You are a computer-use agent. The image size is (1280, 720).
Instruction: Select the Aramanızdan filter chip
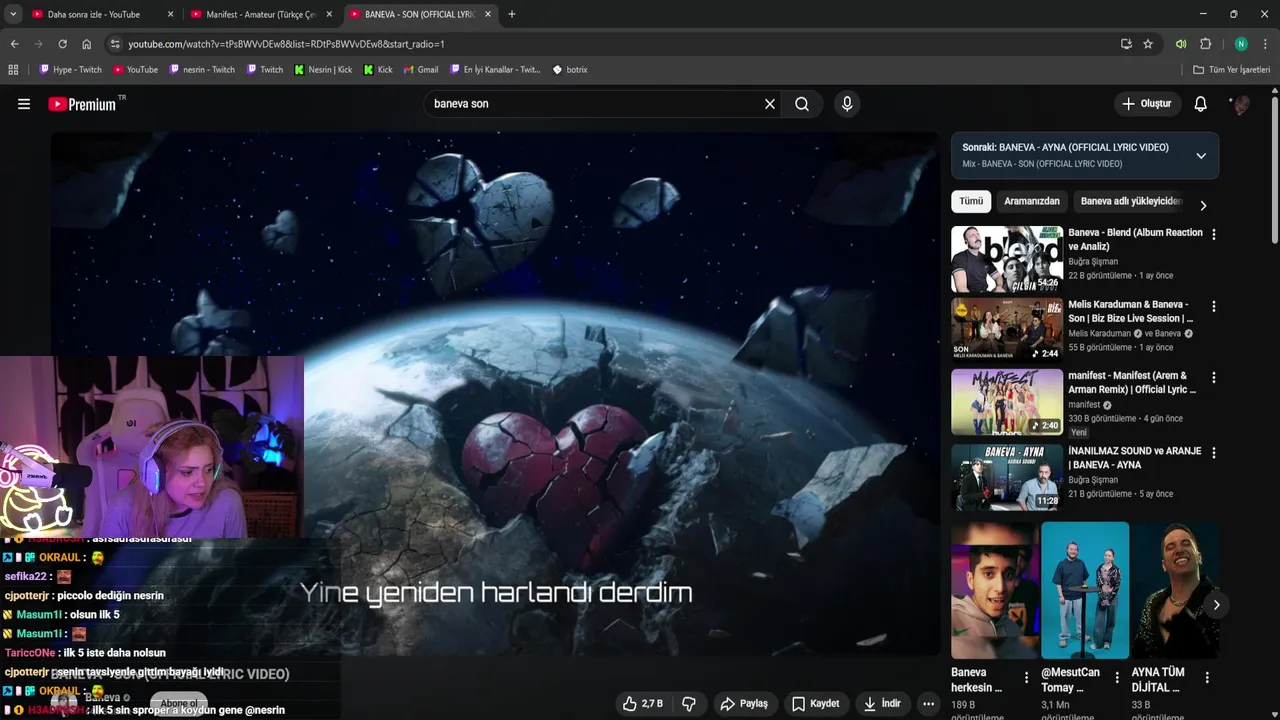tap(1031, 201)
